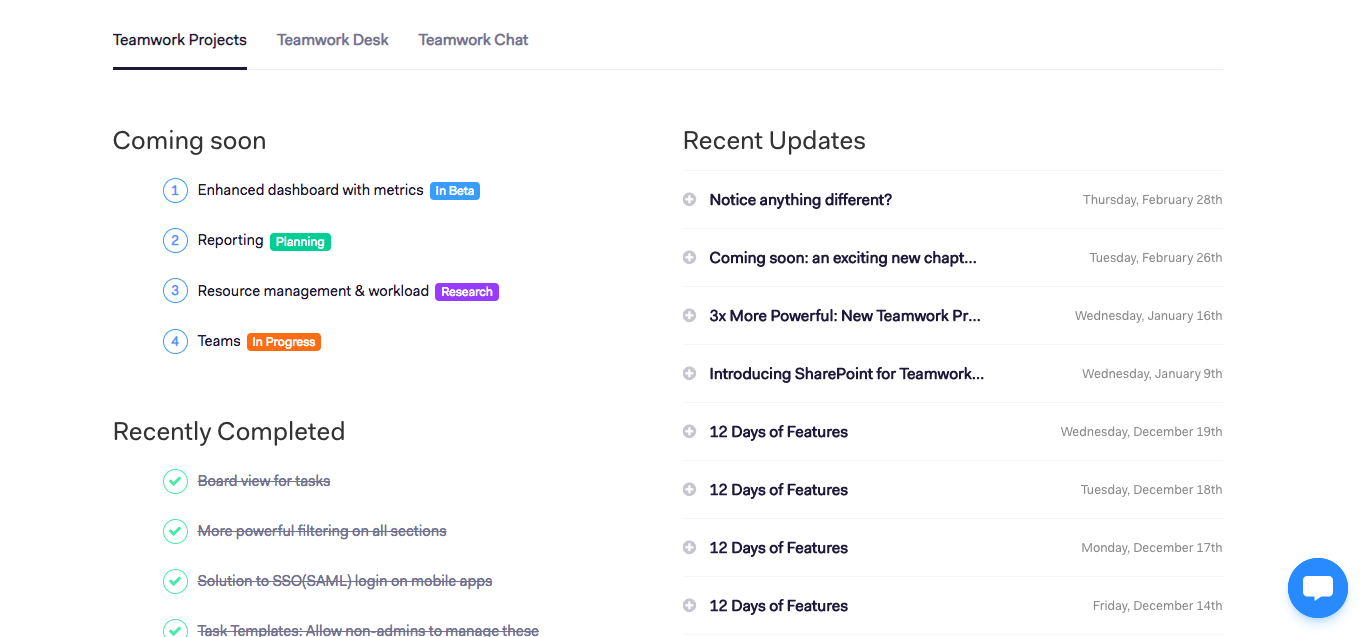Screen dimensions: 1362x637
Task: Expand the 'Coming soon: an exciting' update
Action: tap(689, 258)
